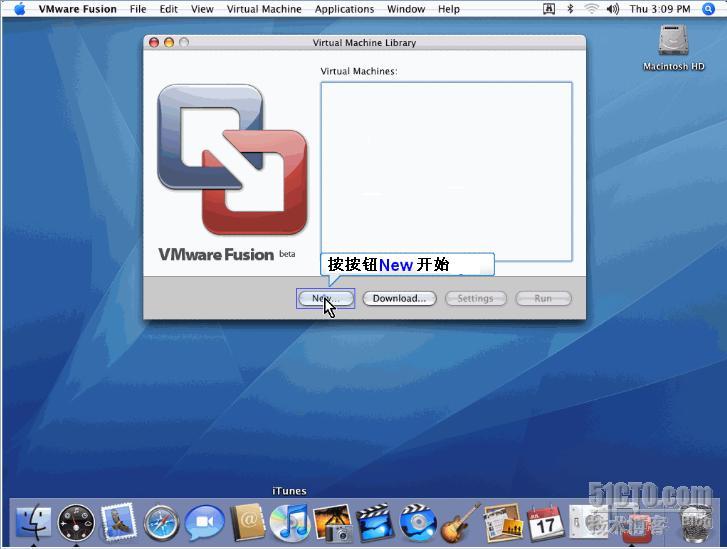
Task: Launch iPhoto from the Dock
Action: pyautogui.click(x=332, y=523)
